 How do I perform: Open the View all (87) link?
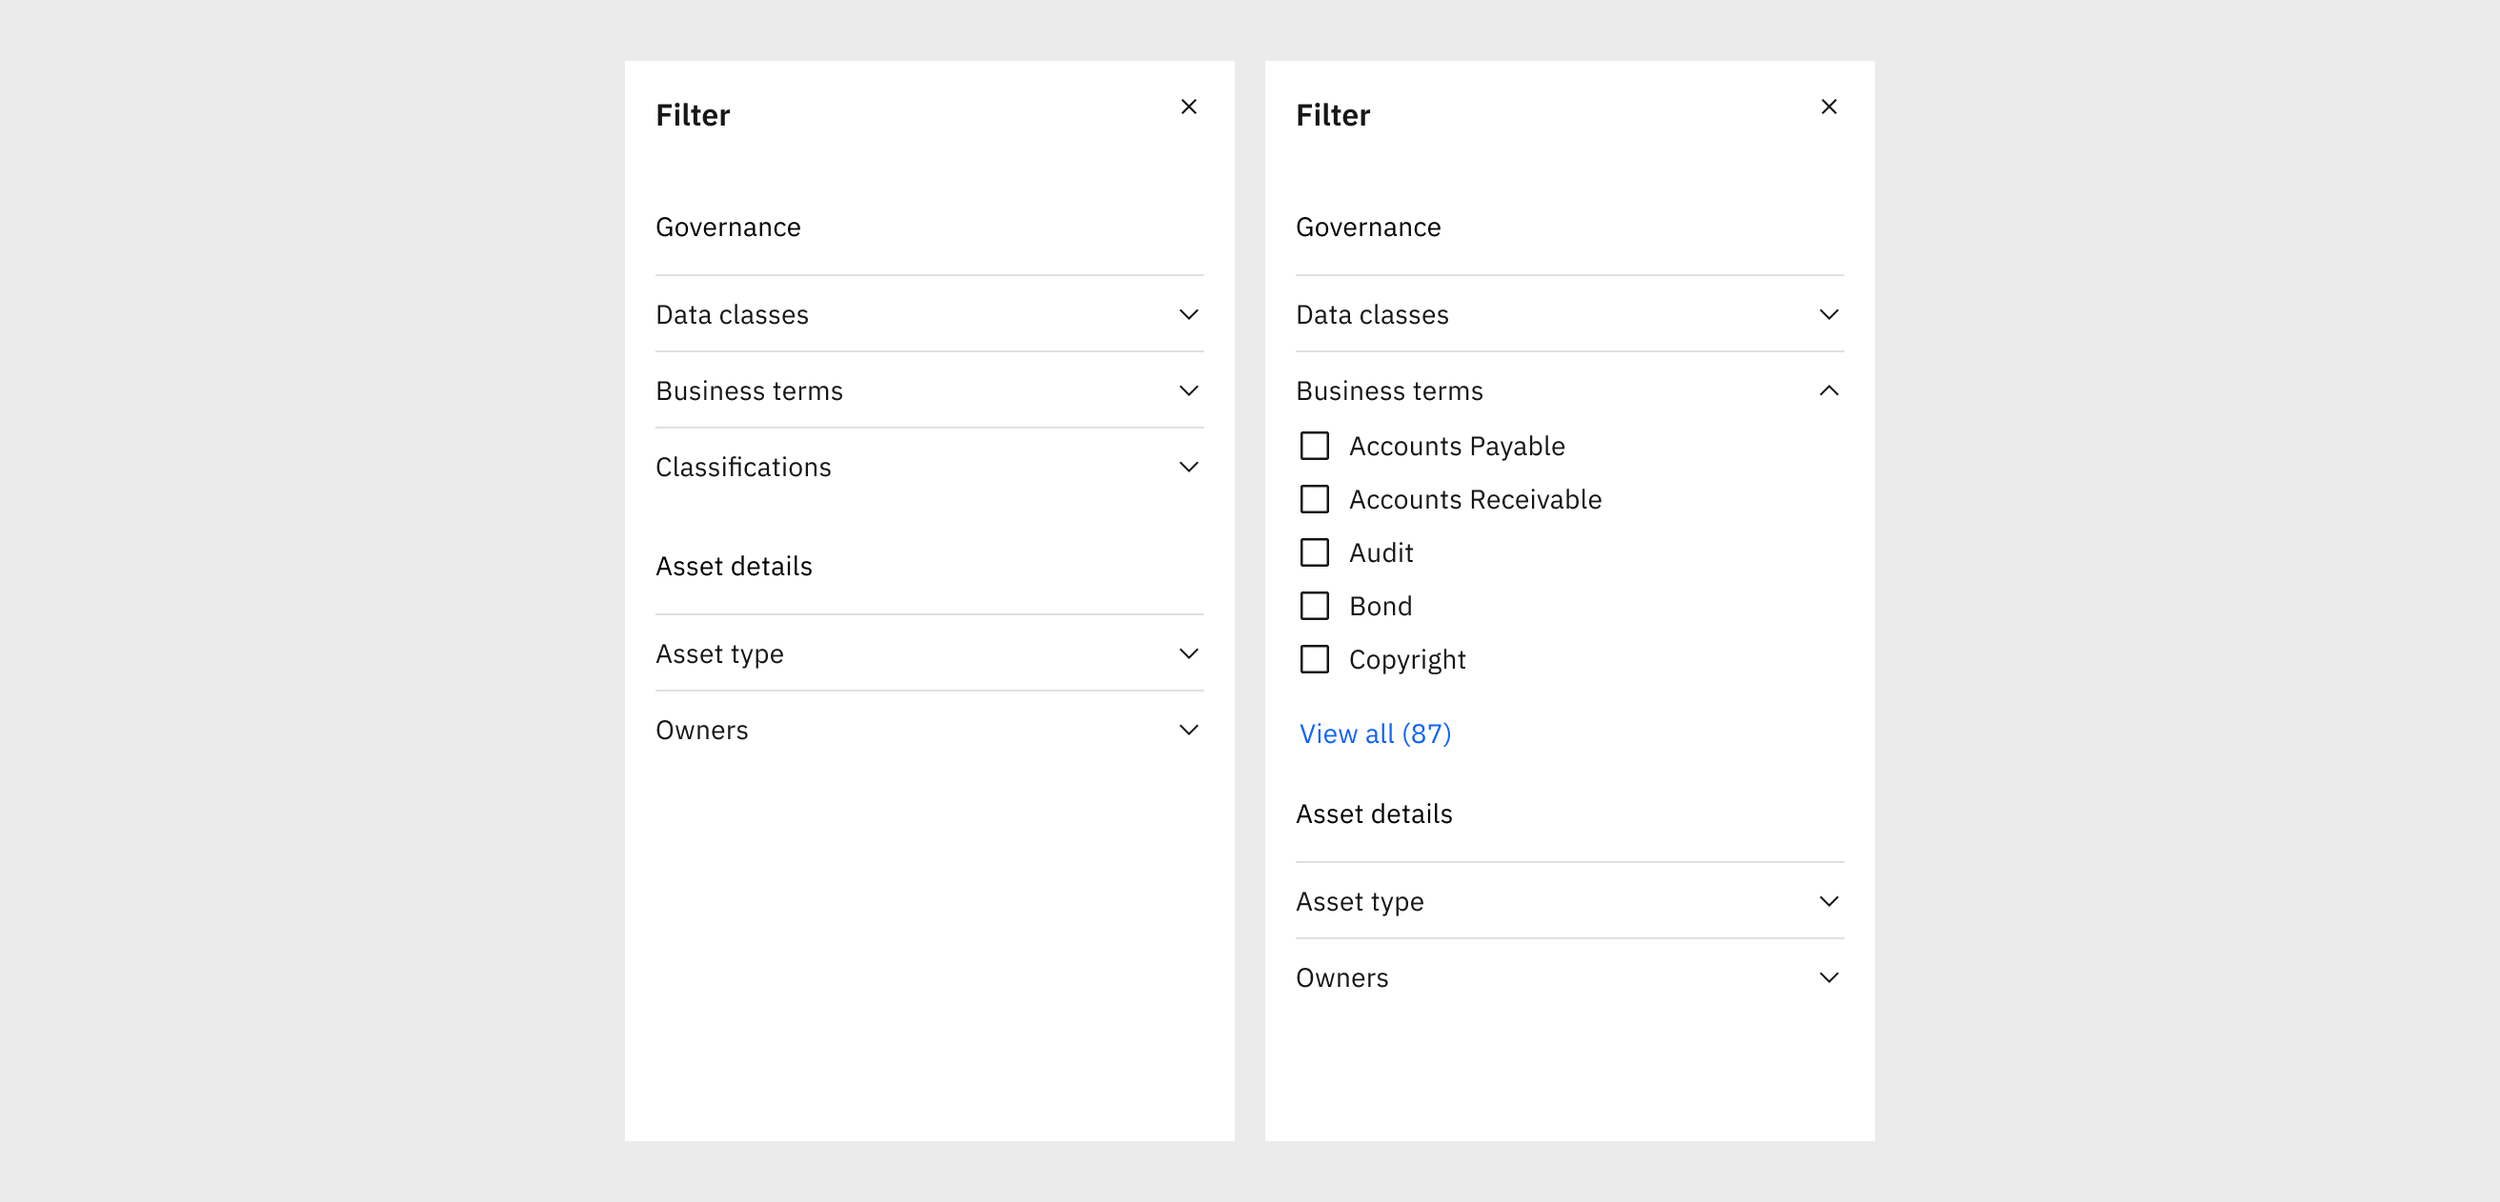[1374, 734]
